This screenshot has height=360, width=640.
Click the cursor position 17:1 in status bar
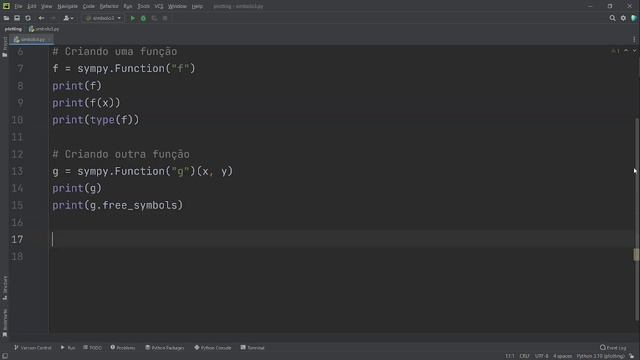[510, 356]
